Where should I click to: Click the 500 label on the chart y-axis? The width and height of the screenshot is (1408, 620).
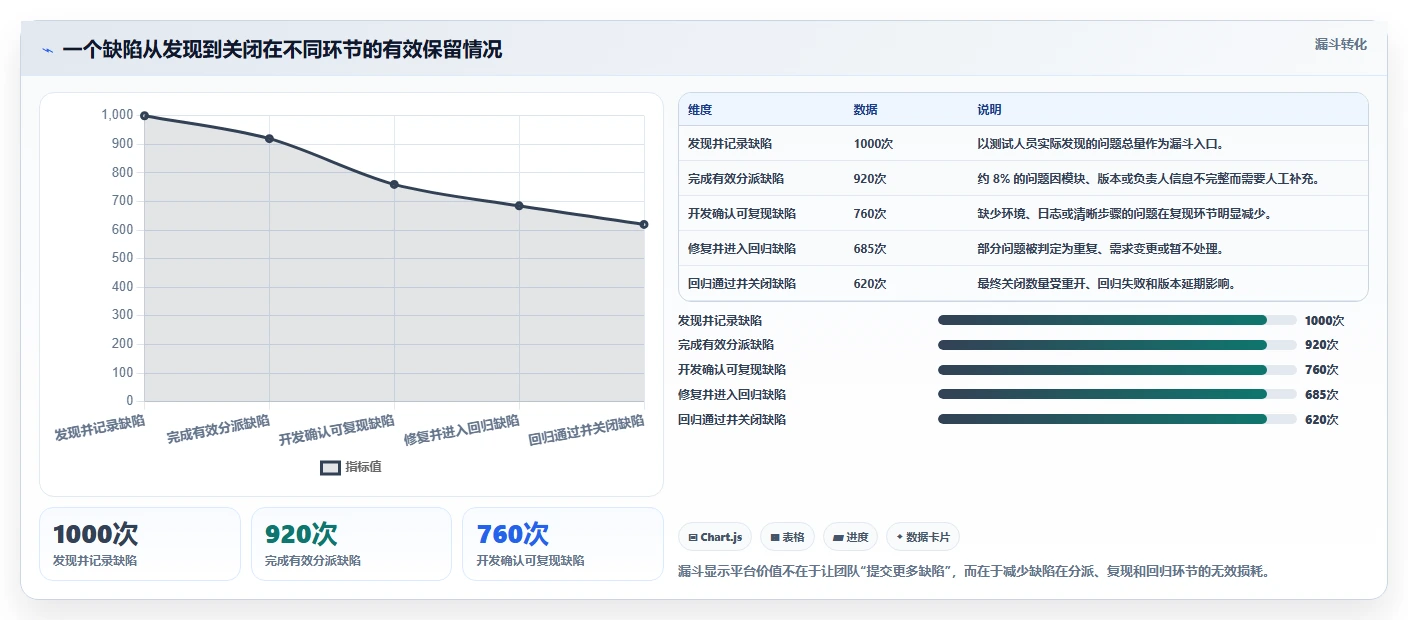pos(123,258)
